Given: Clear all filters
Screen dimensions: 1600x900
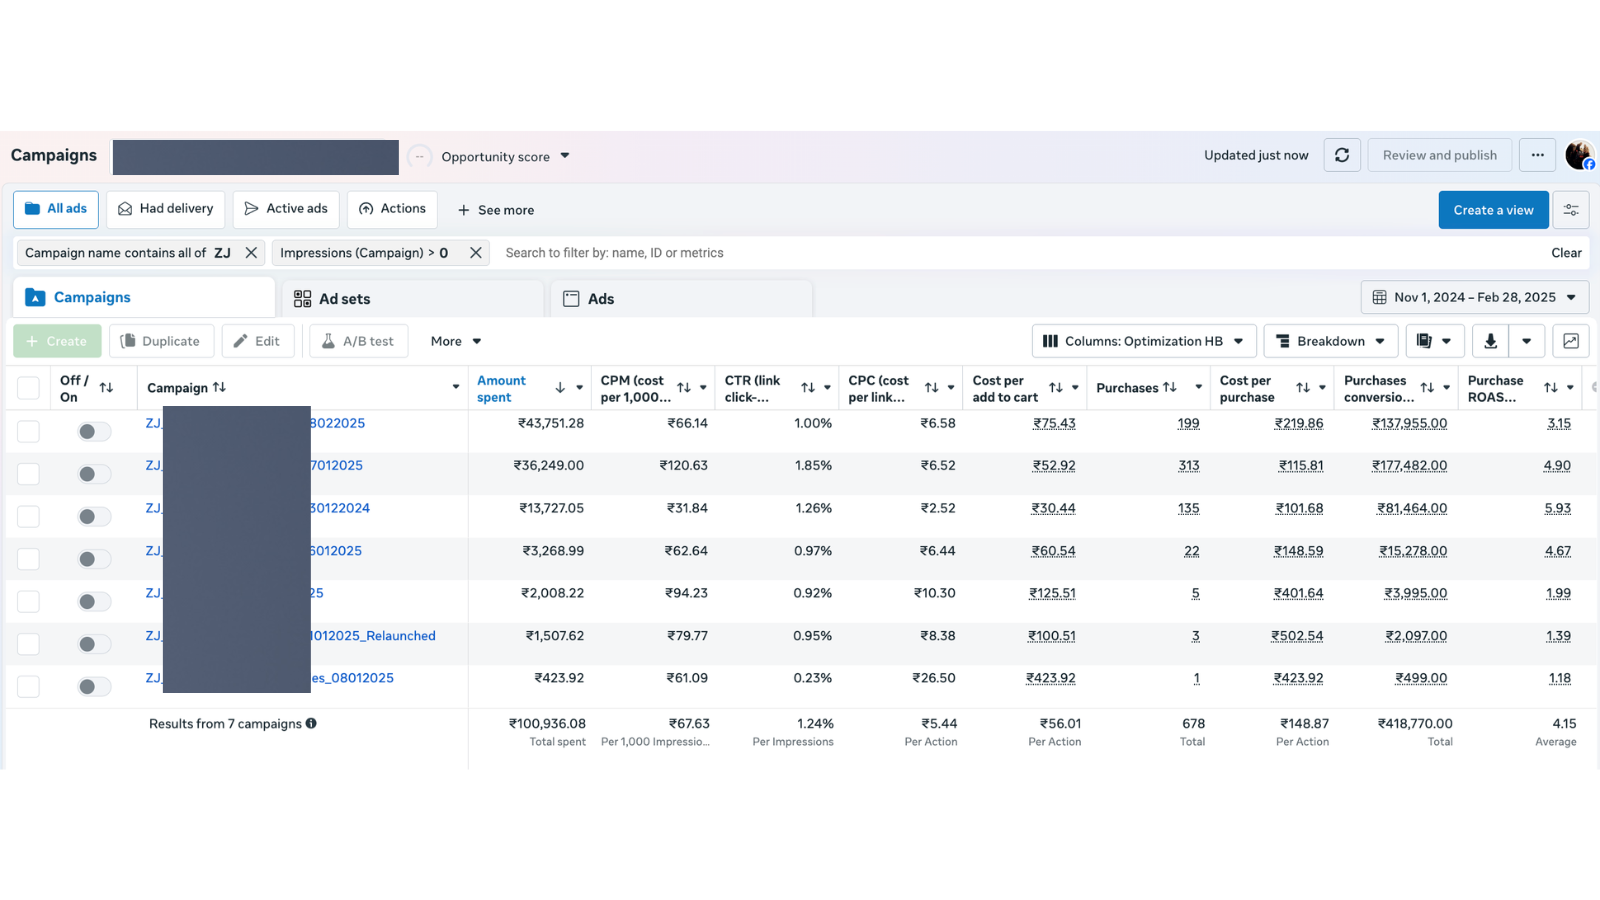Looking at the screenshot, I should click(x=1566, y=253).
